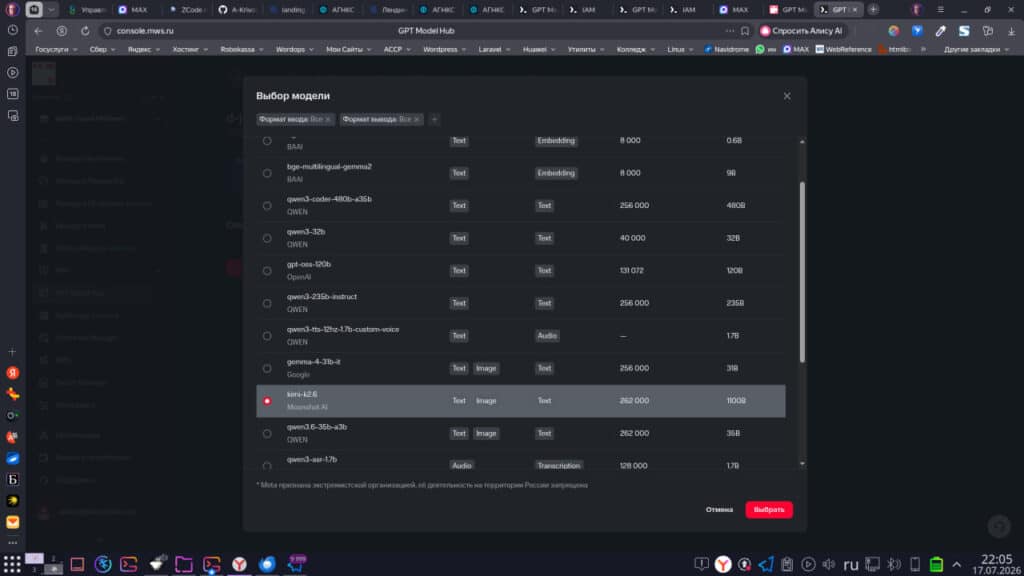Open the Госуслуги bookmarks folder
1024x576 pixels.
point(56,50)
